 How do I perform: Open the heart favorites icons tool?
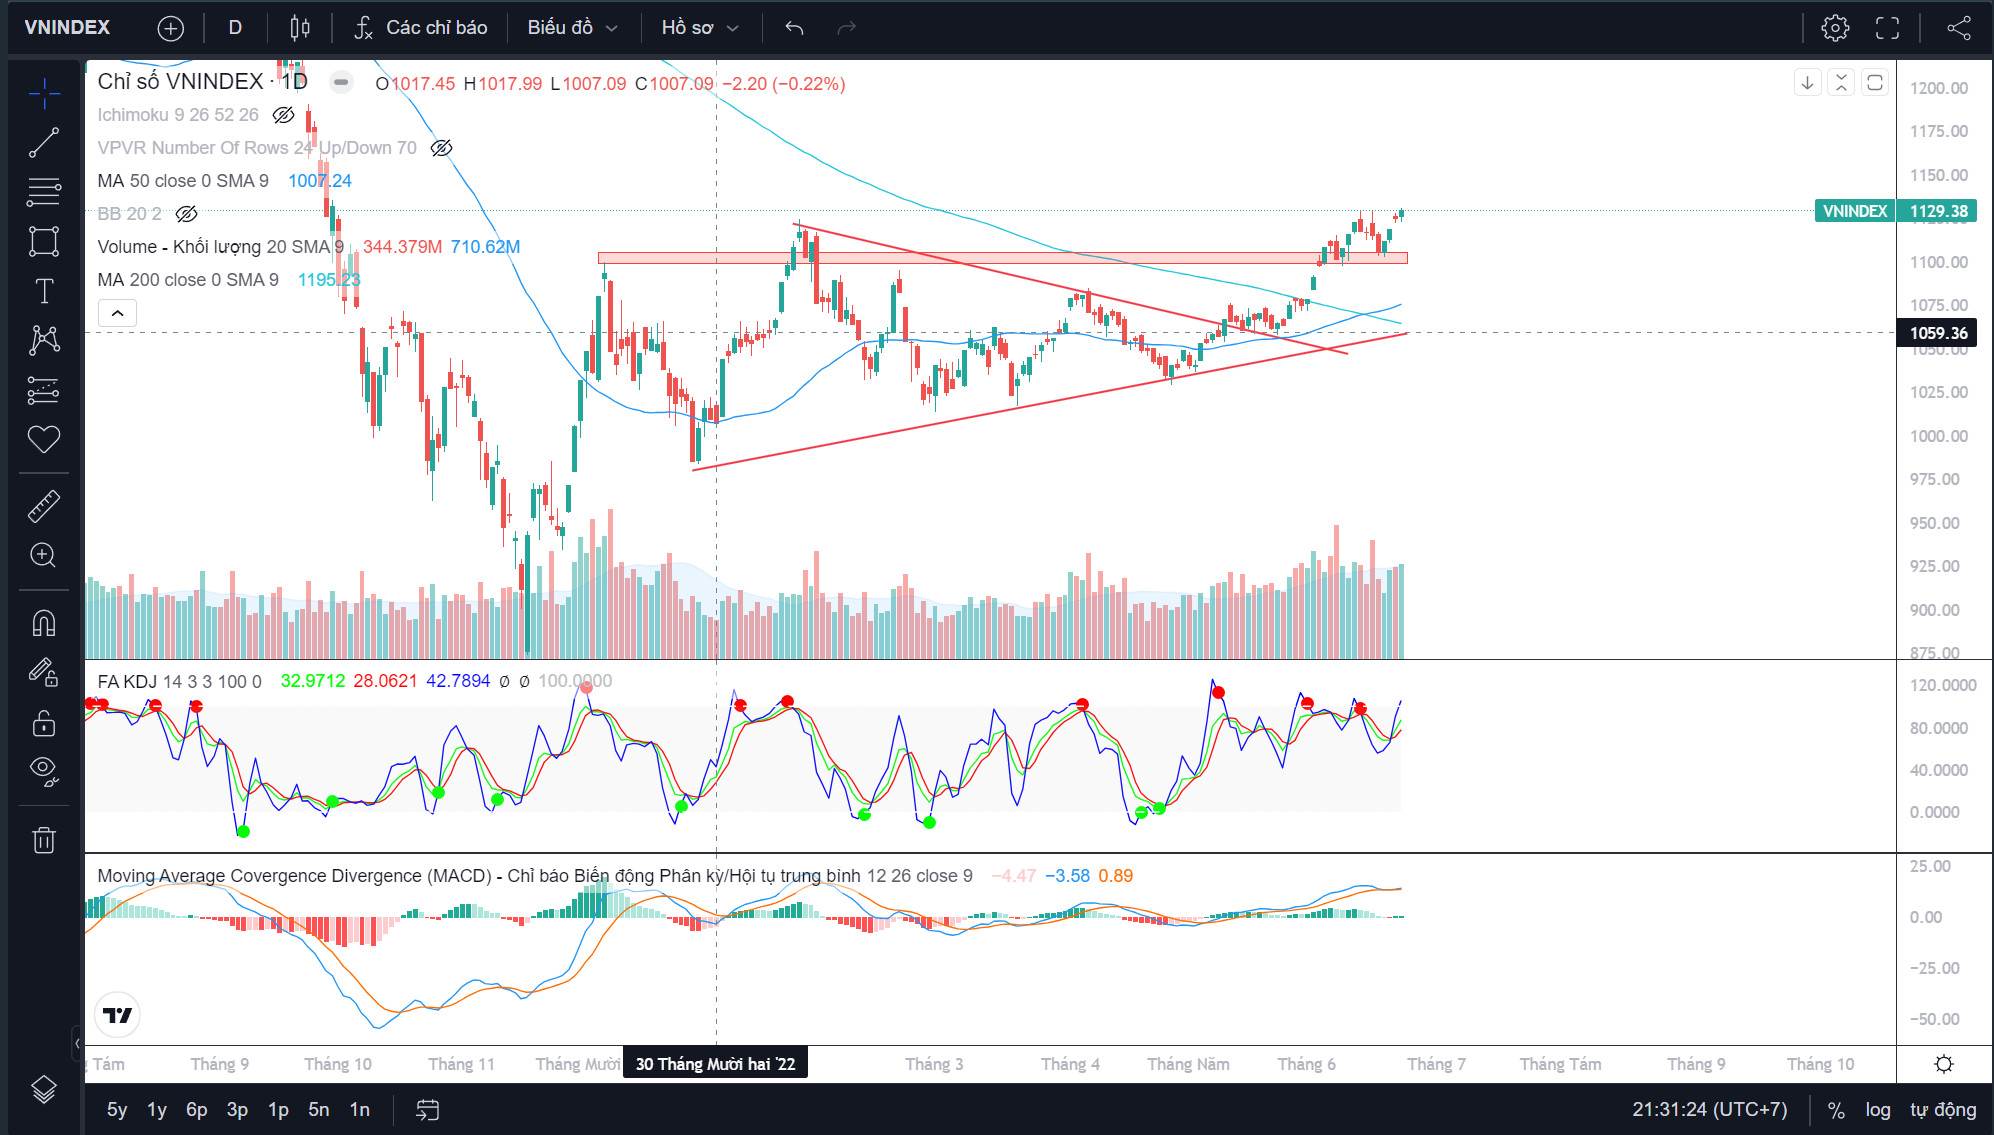point(44,439)
